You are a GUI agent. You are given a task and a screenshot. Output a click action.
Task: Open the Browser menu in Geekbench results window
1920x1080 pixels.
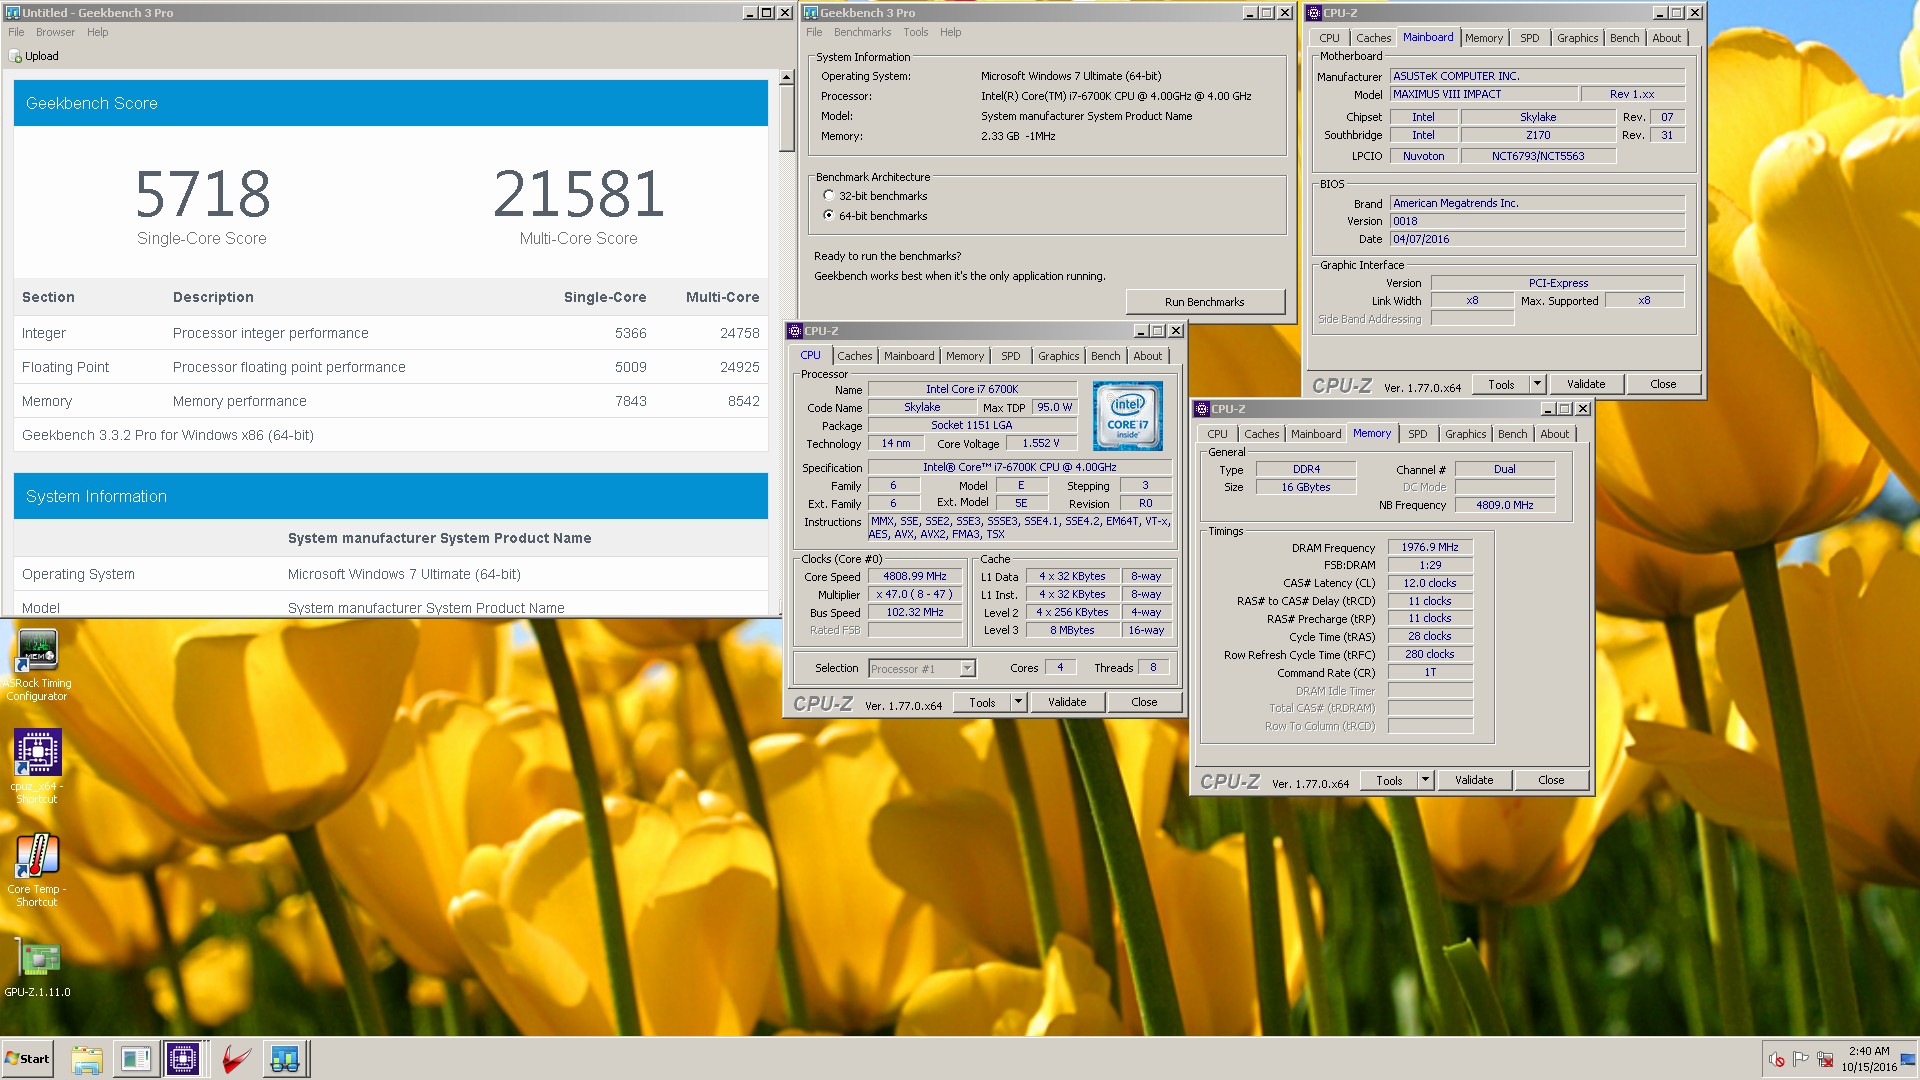coord(55,32)
